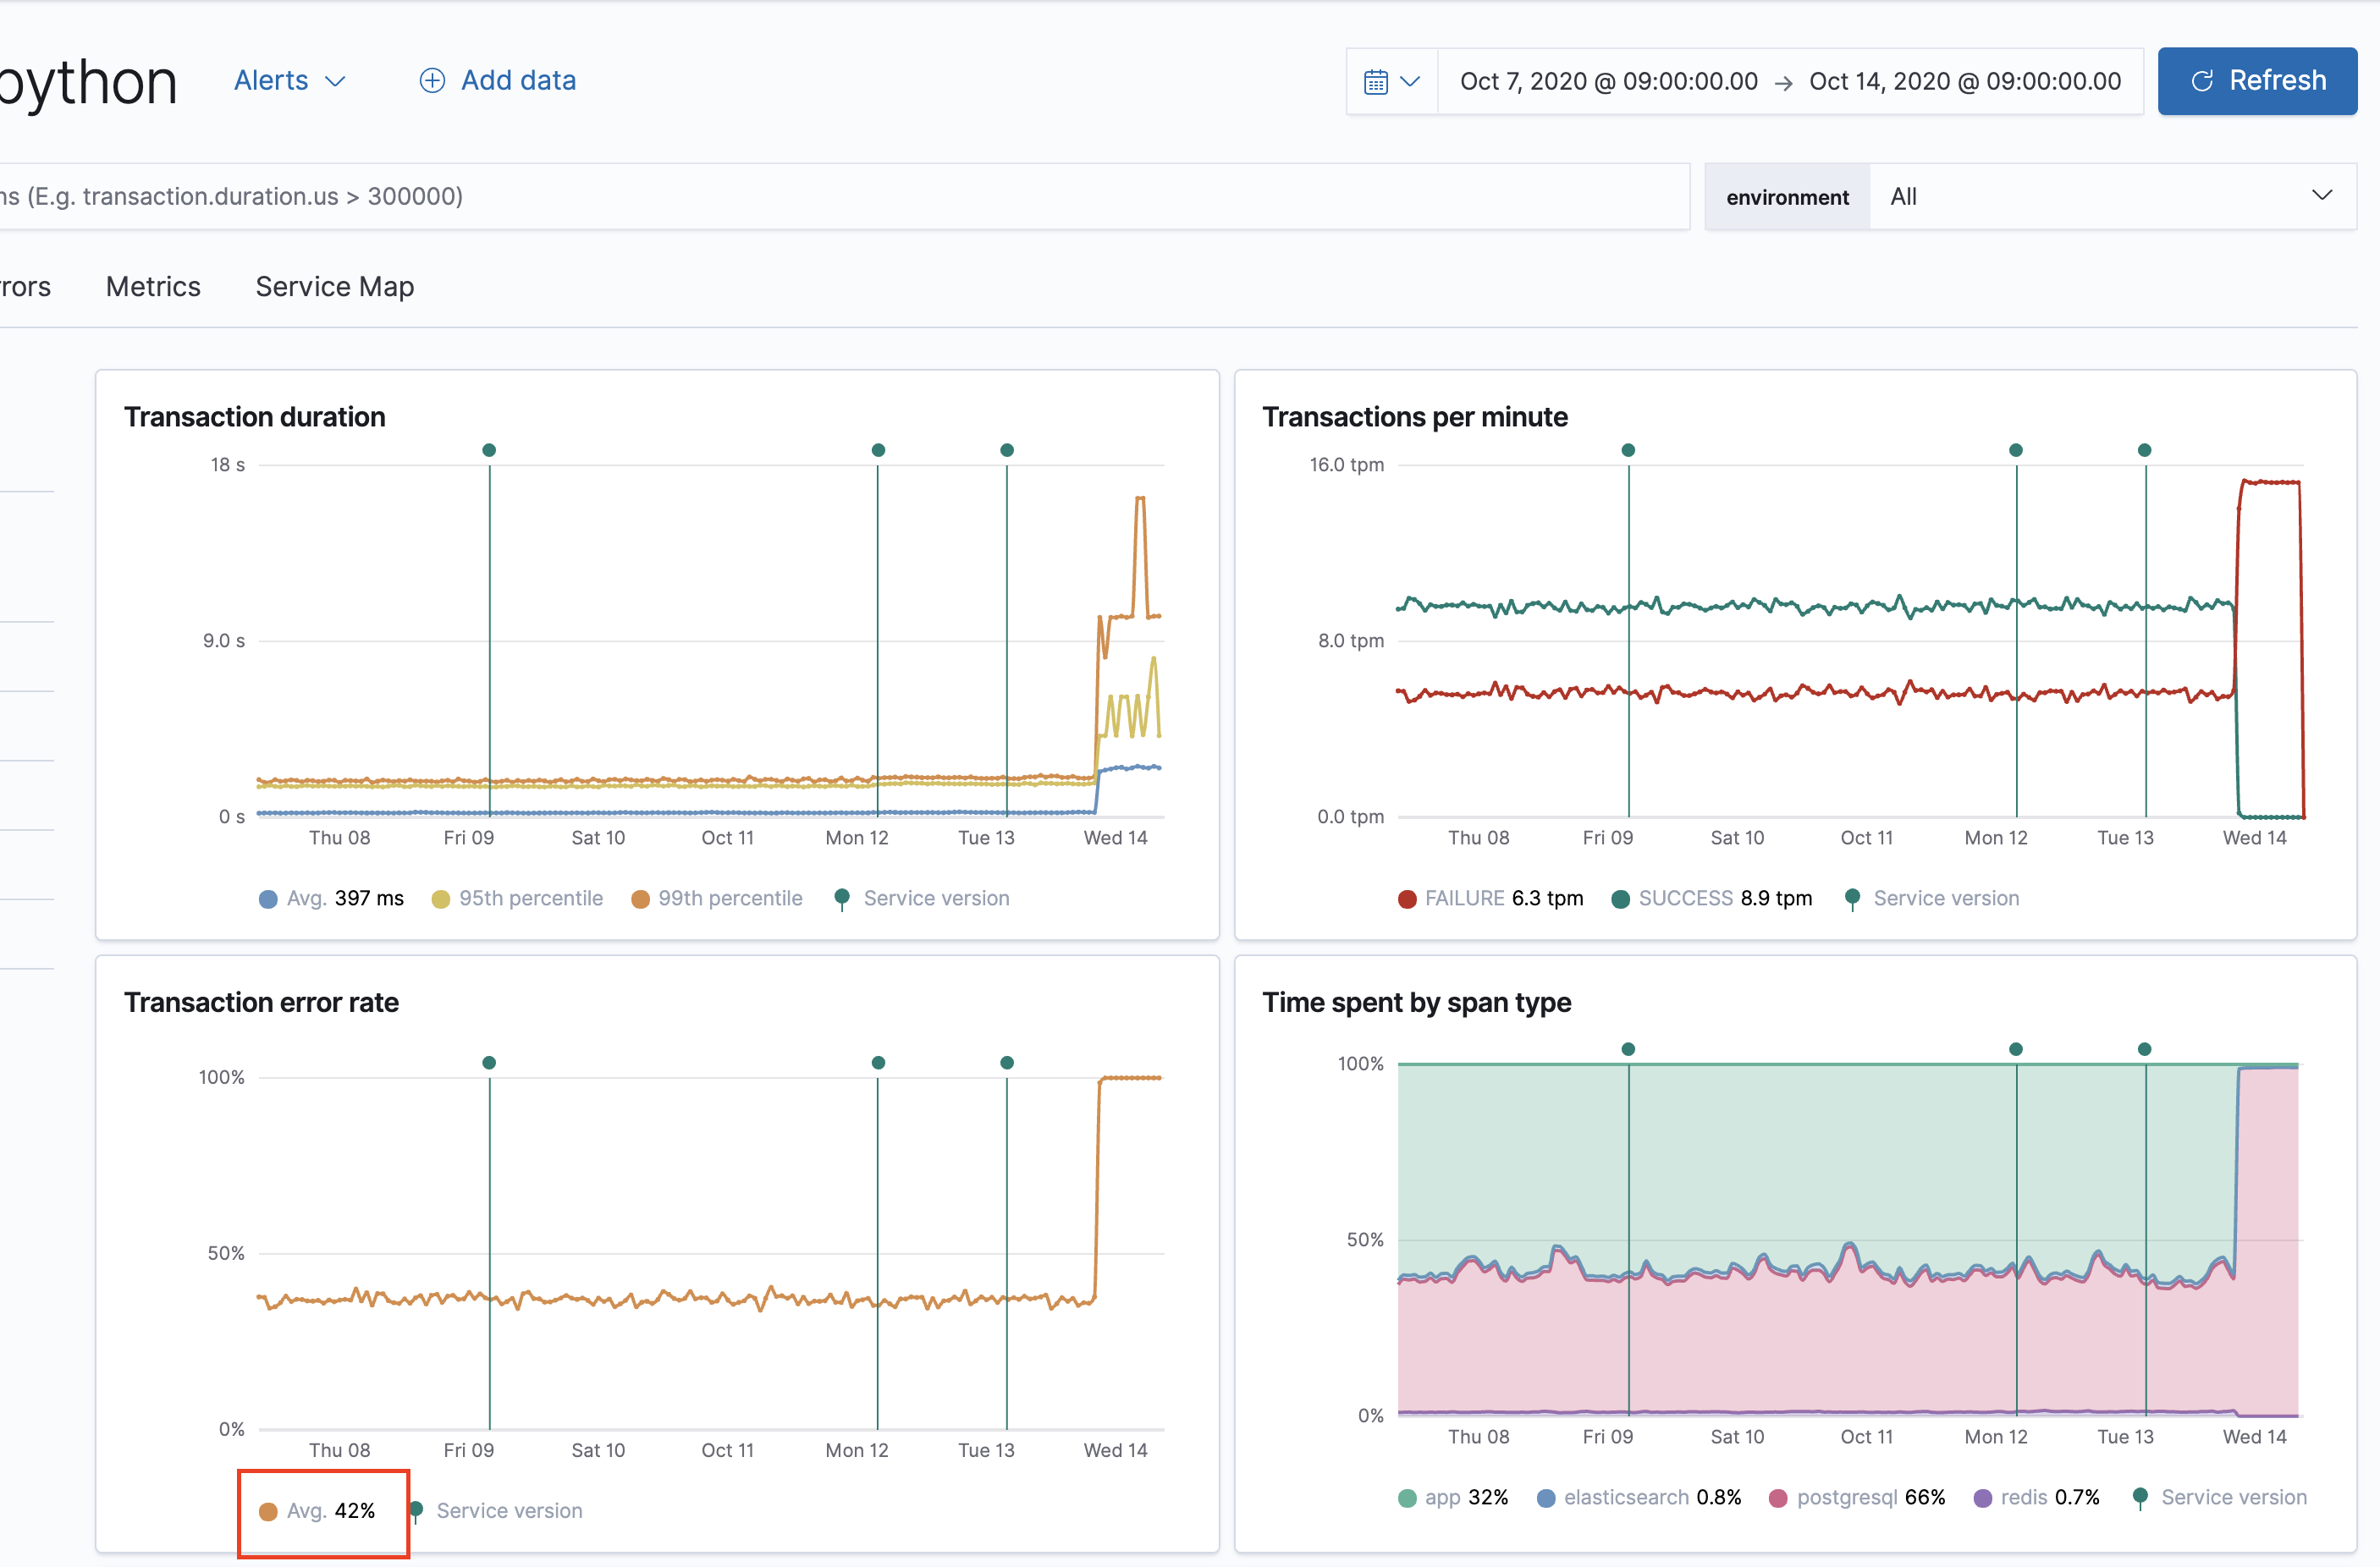Open the calendar quick date menu
The image size is (2380, 1567).
point(1392,81)
